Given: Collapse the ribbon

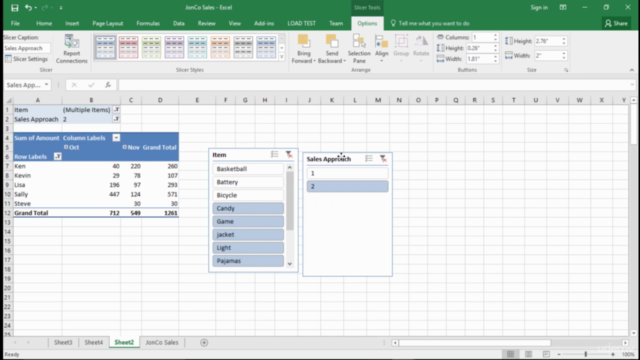Looking at the screenshot, I should coord(631,70).
